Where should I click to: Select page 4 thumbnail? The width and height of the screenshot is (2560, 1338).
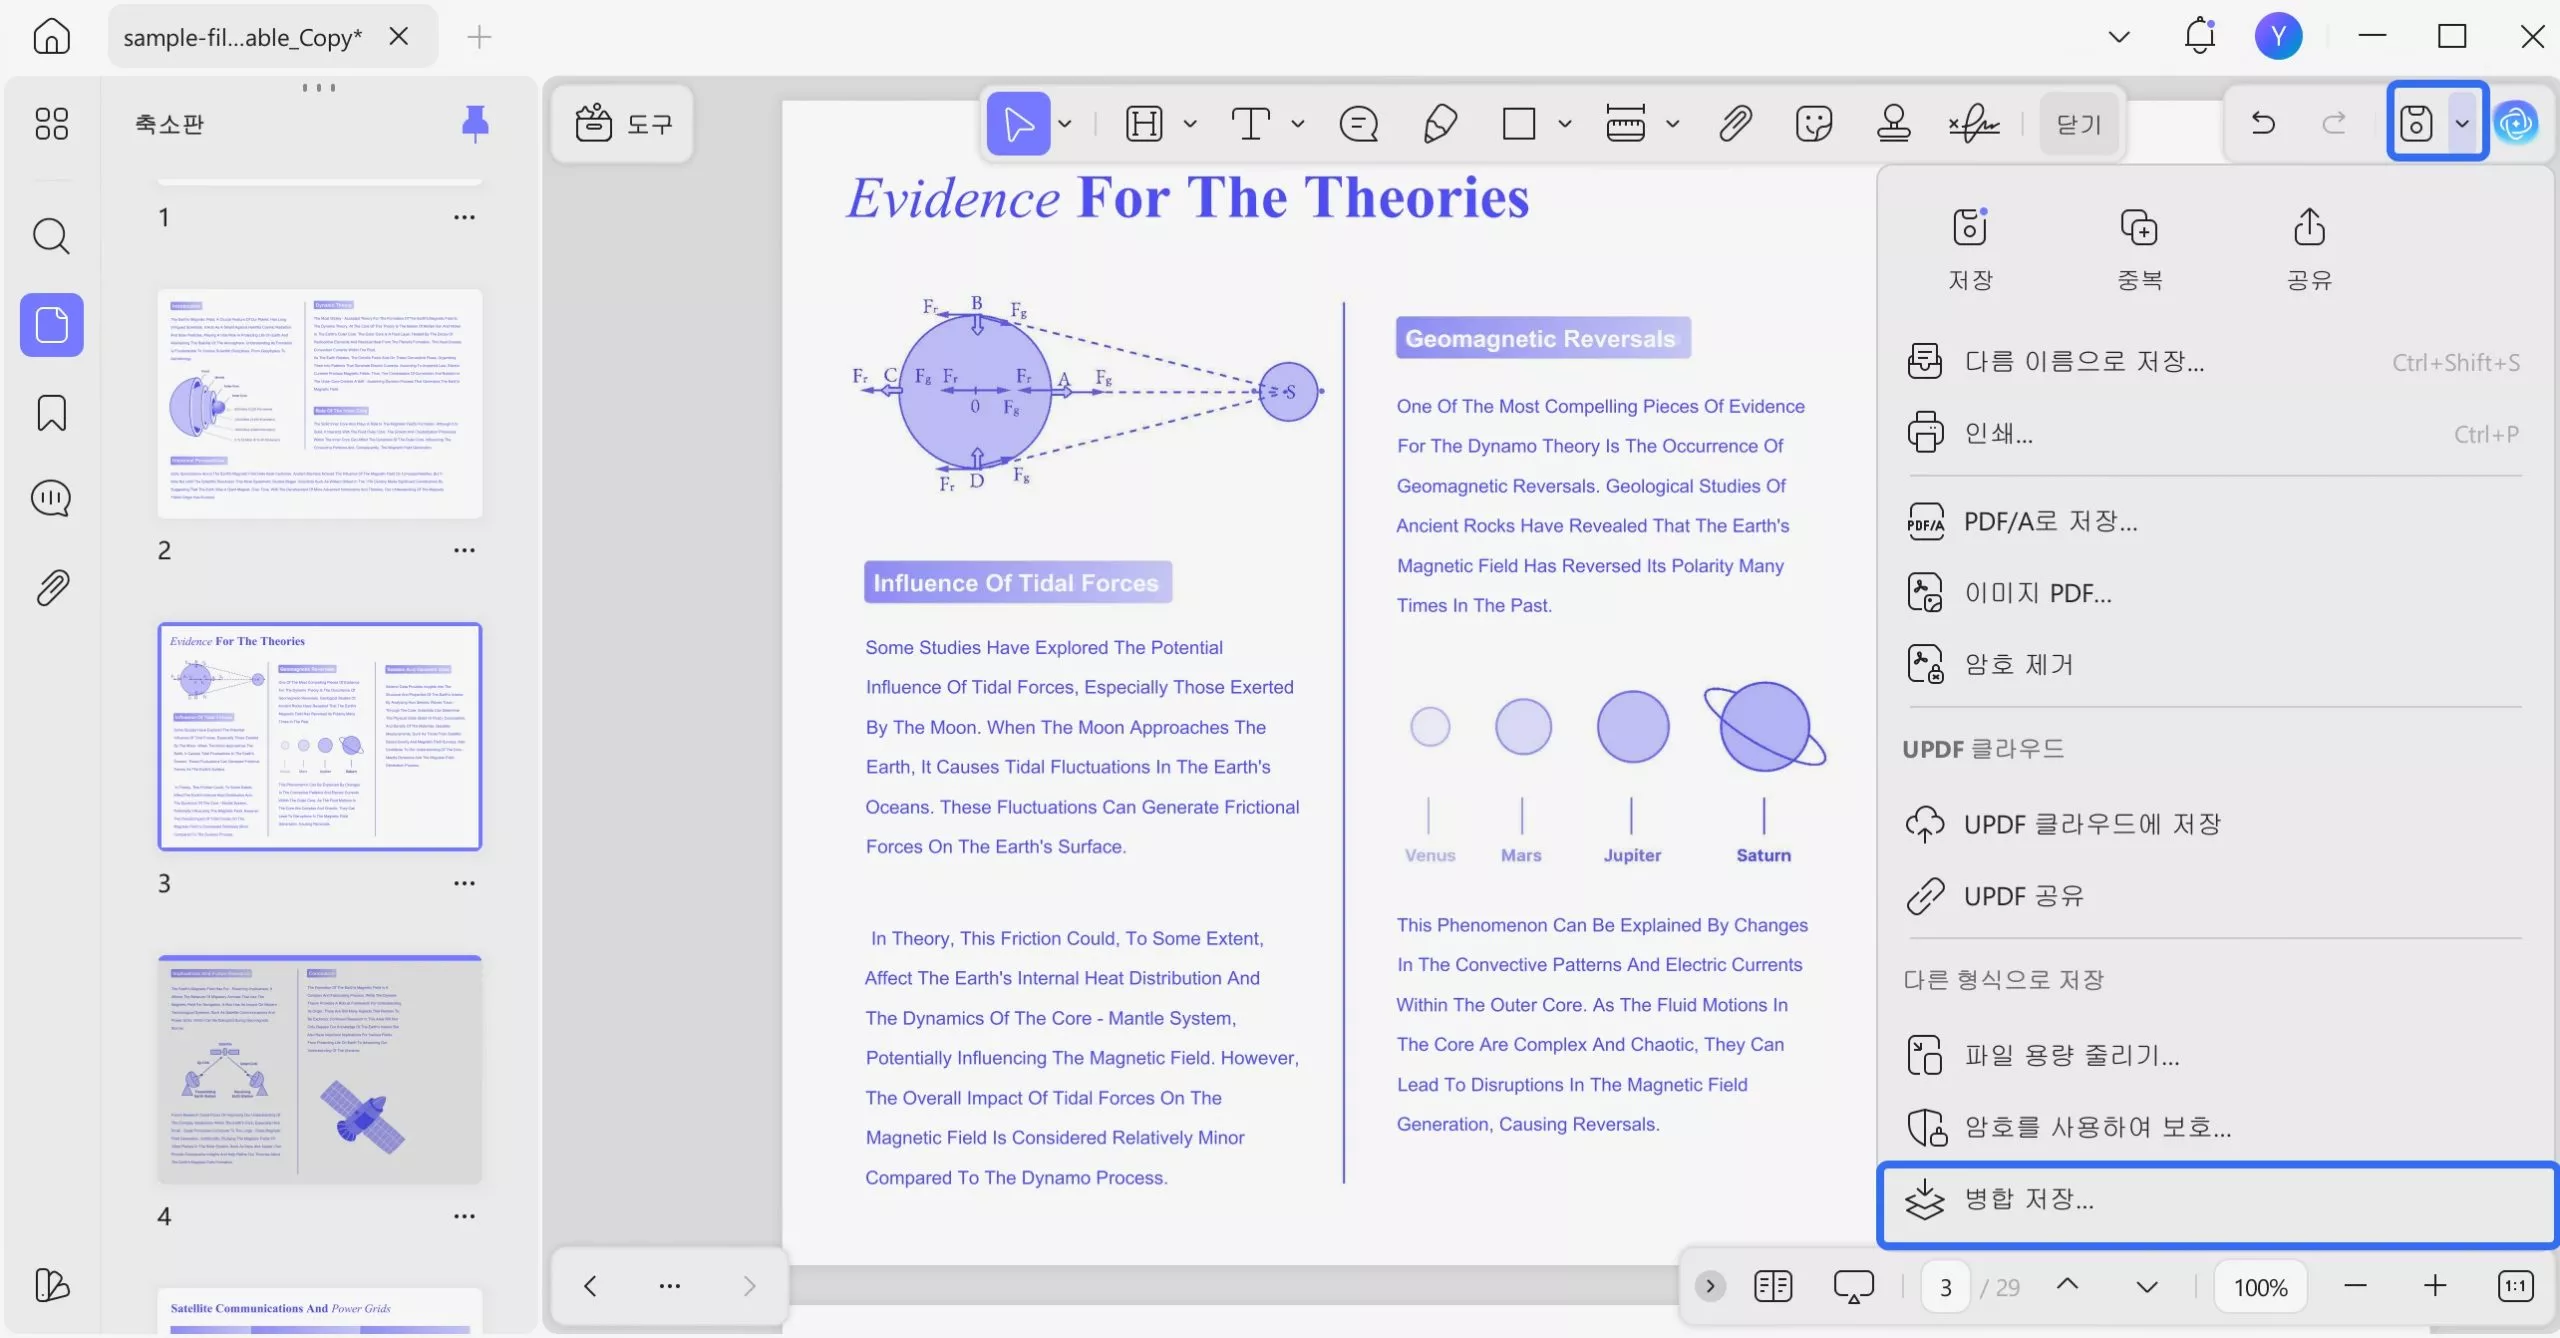coord(320,1070)
